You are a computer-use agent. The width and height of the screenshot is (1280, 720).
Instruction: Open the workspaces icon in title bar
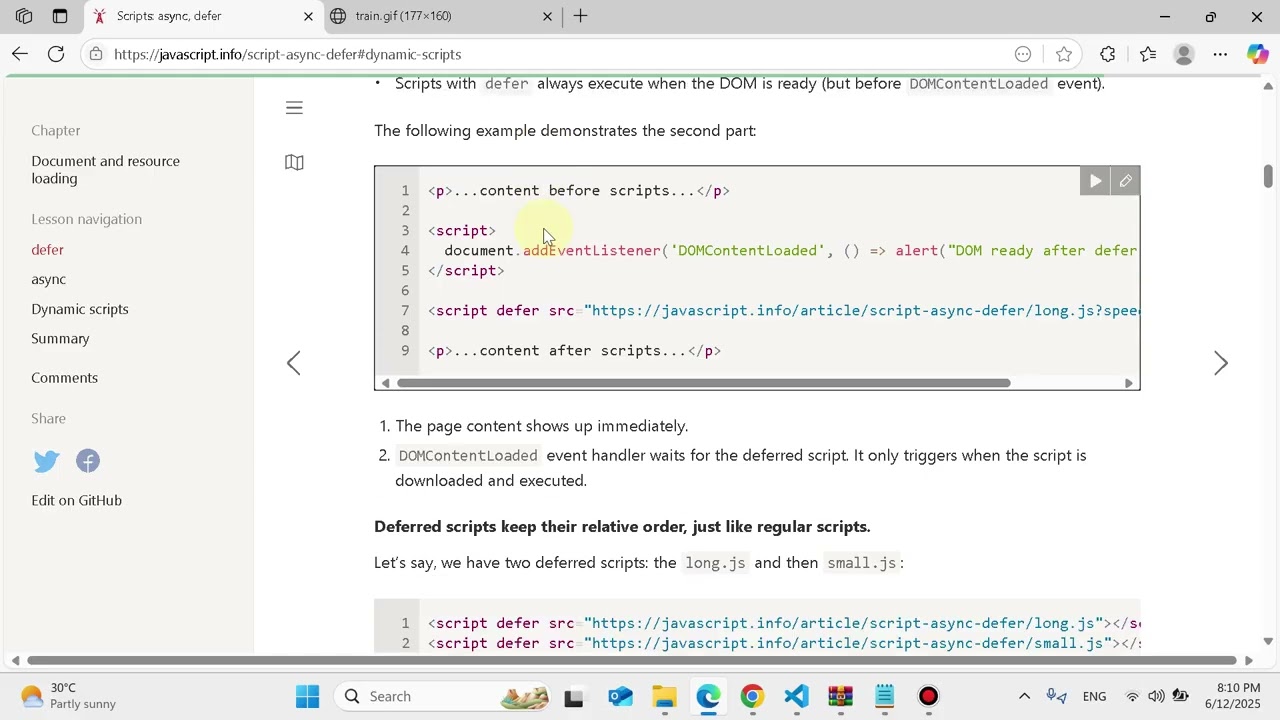point(24,16)
